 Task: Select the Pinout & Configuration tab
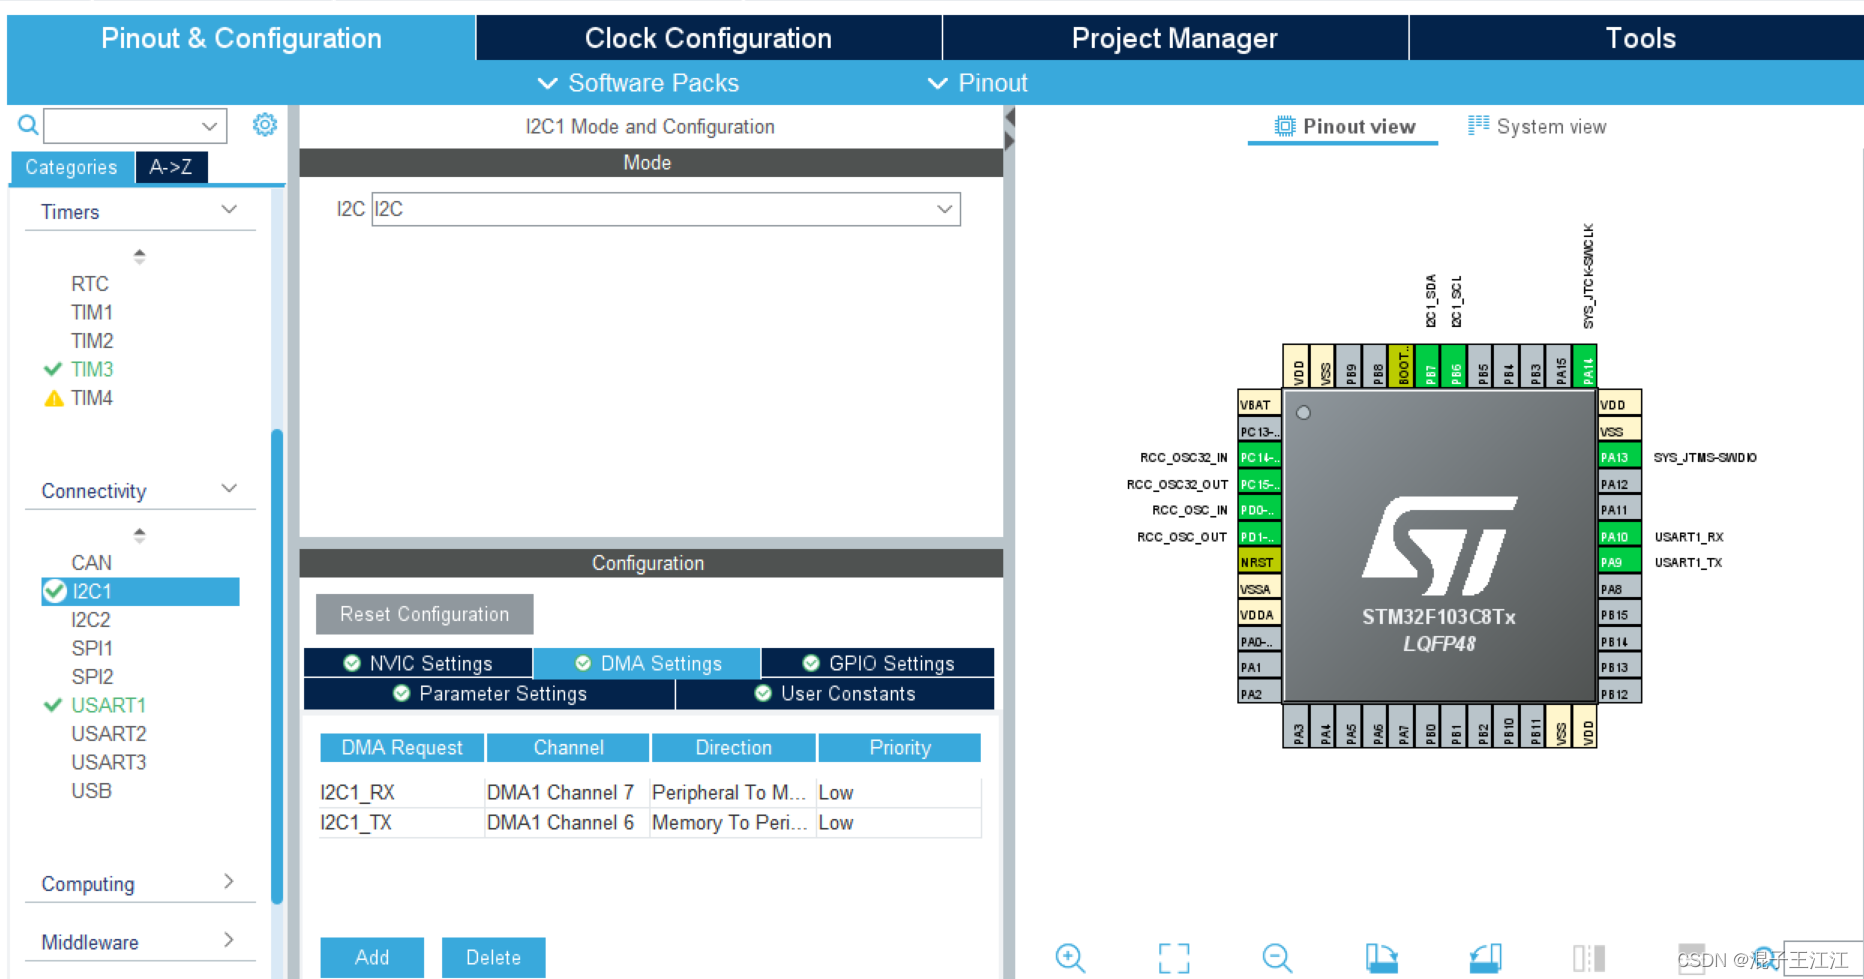tap(241, 38)
